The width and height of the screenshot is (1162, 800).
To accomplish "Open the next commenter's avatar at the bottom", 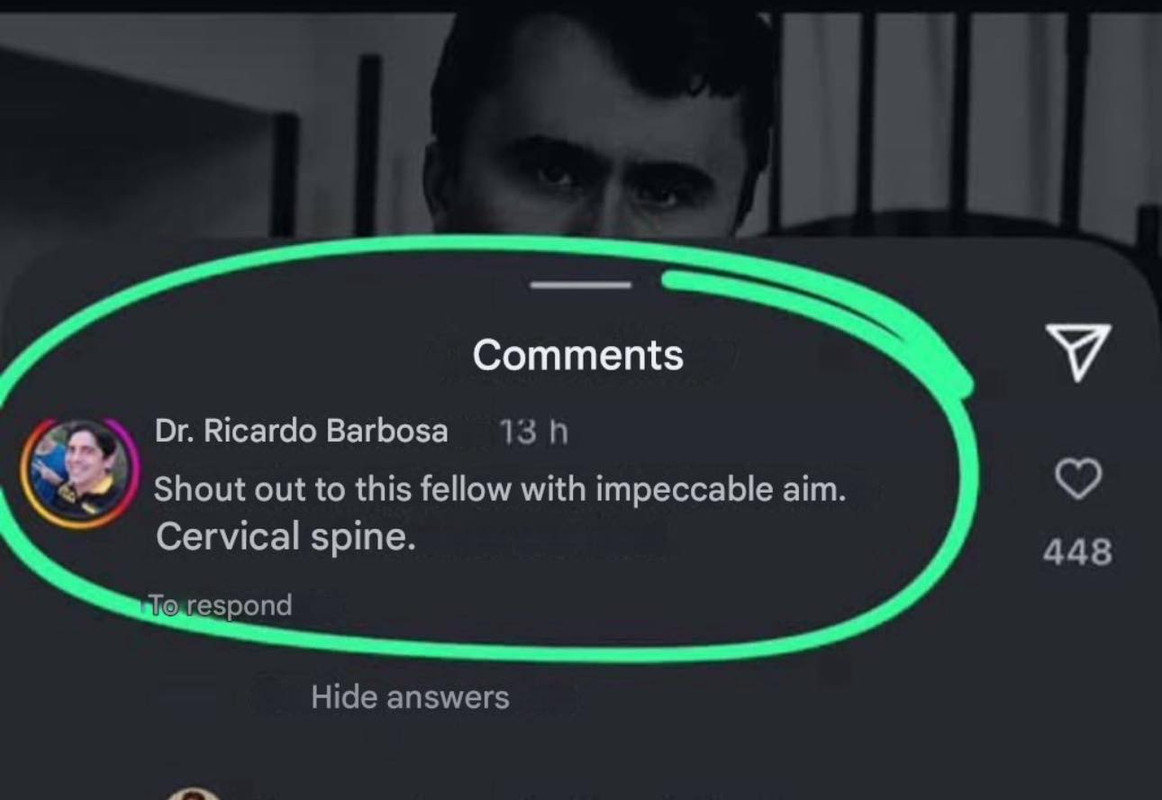I will [193, 794].
